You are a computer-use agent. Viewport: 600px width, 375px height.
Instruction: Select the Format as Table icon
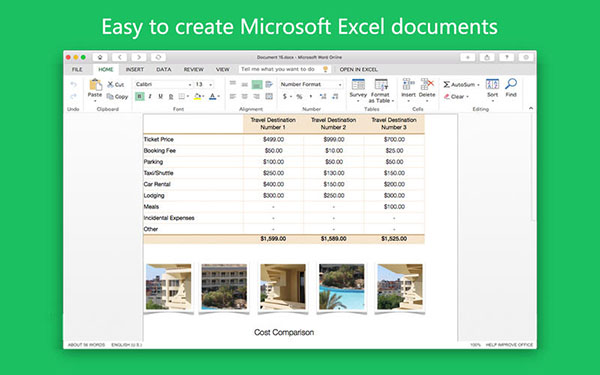click(x=381, y=84)
